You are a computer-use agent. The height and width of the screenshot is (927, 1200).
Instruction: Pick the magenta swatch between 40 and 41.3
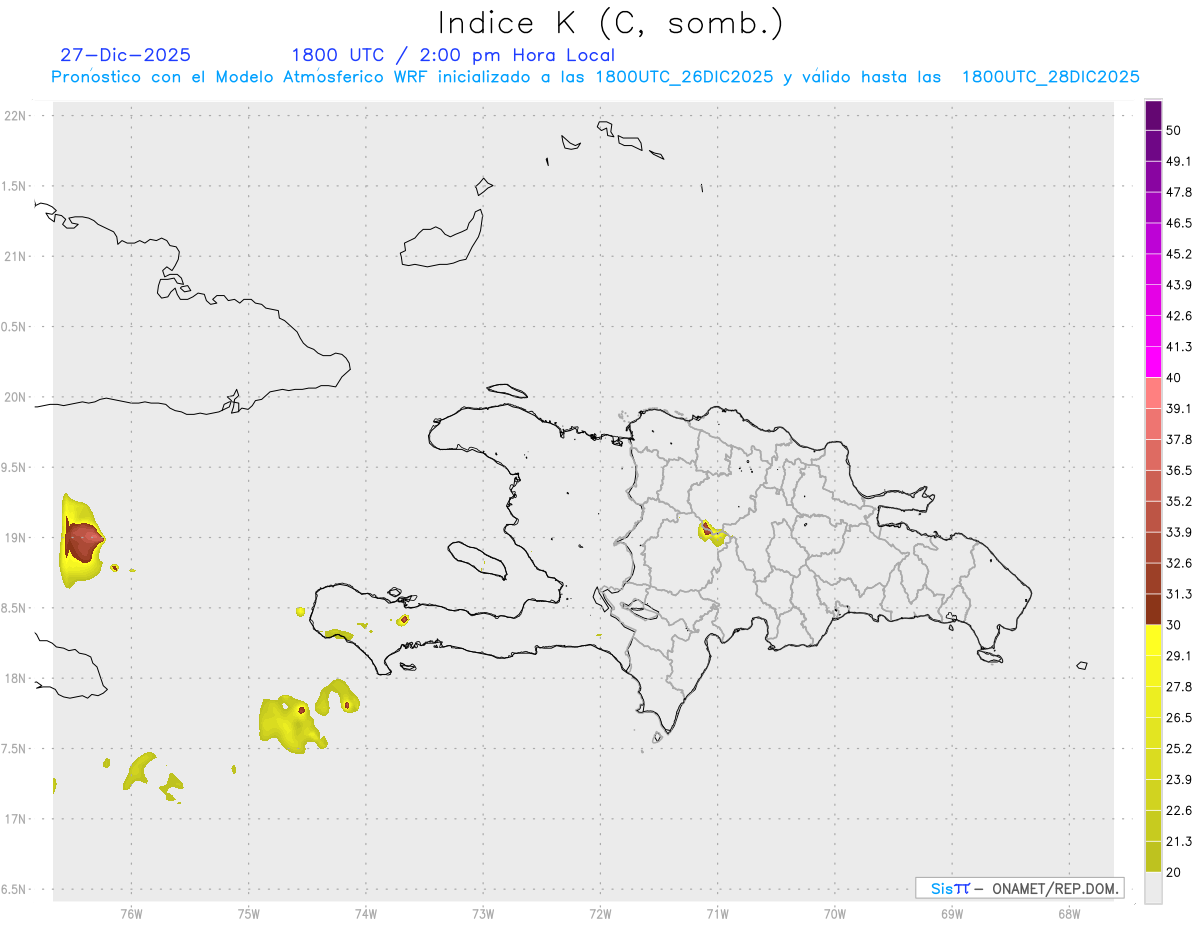coord(1153,362)
